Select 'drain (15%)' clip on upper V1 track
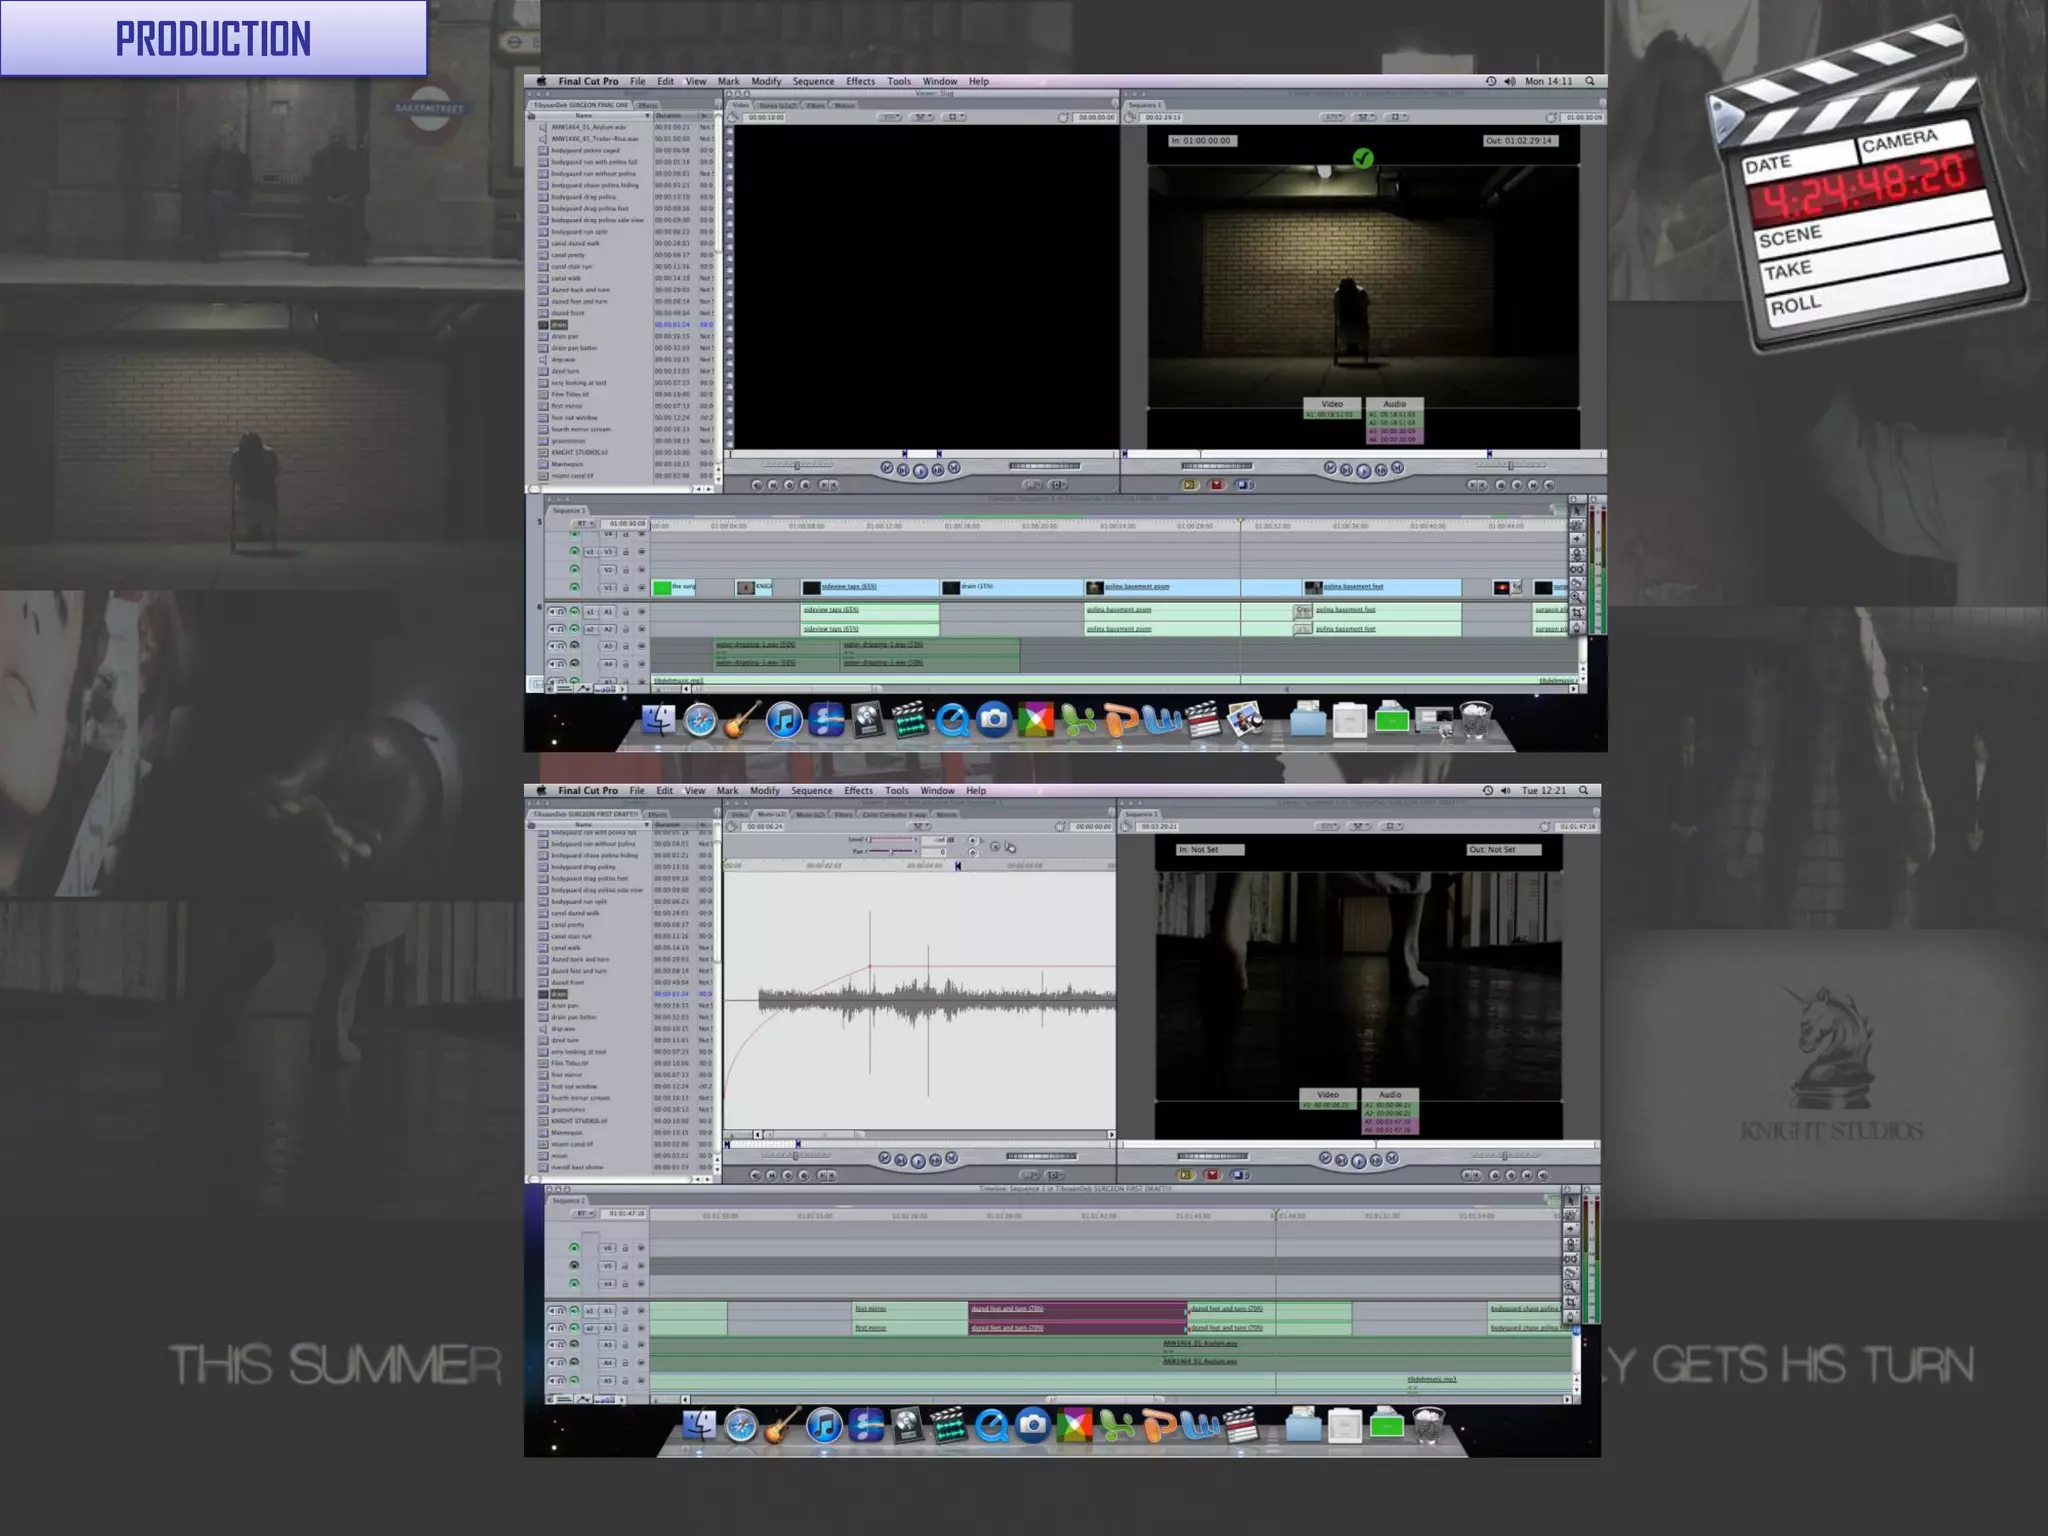 pyautogui.click(x=1011, y=587)
